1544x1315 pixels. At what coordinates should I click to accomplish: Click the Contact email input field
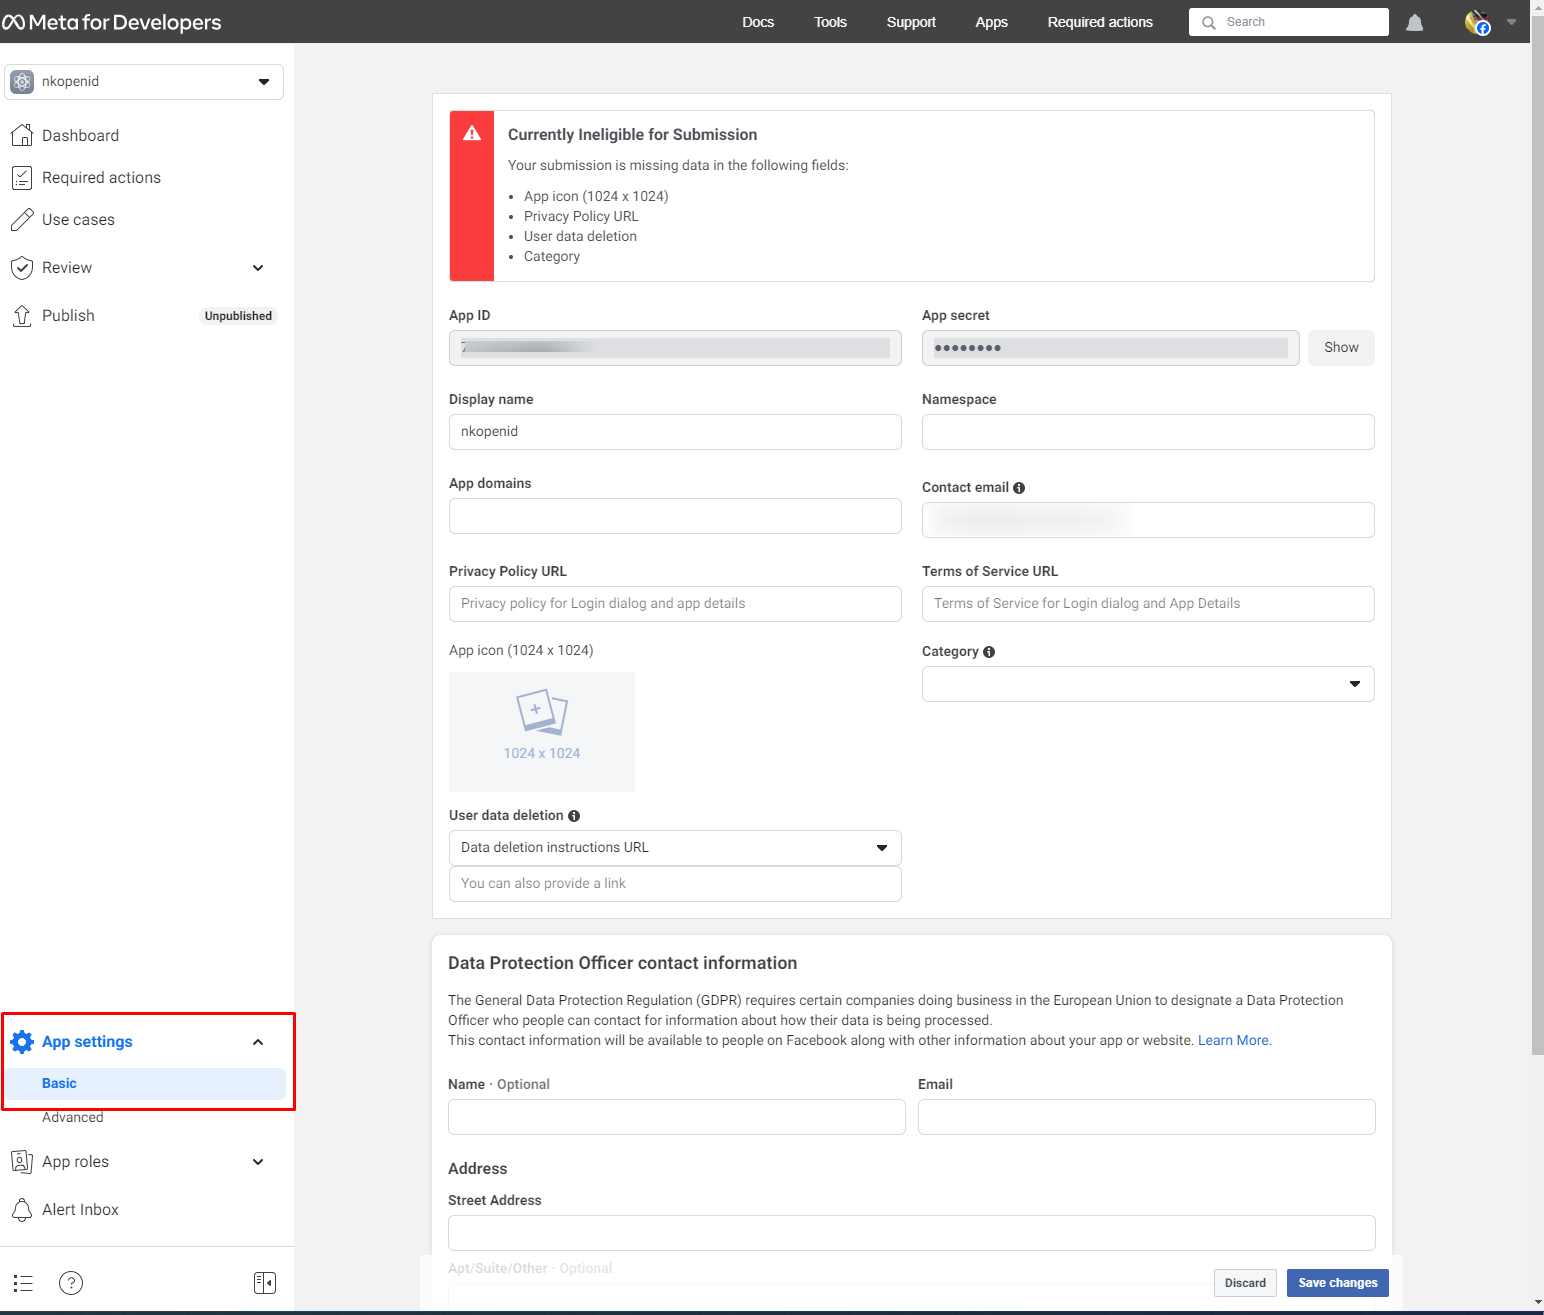point(1148,520)
